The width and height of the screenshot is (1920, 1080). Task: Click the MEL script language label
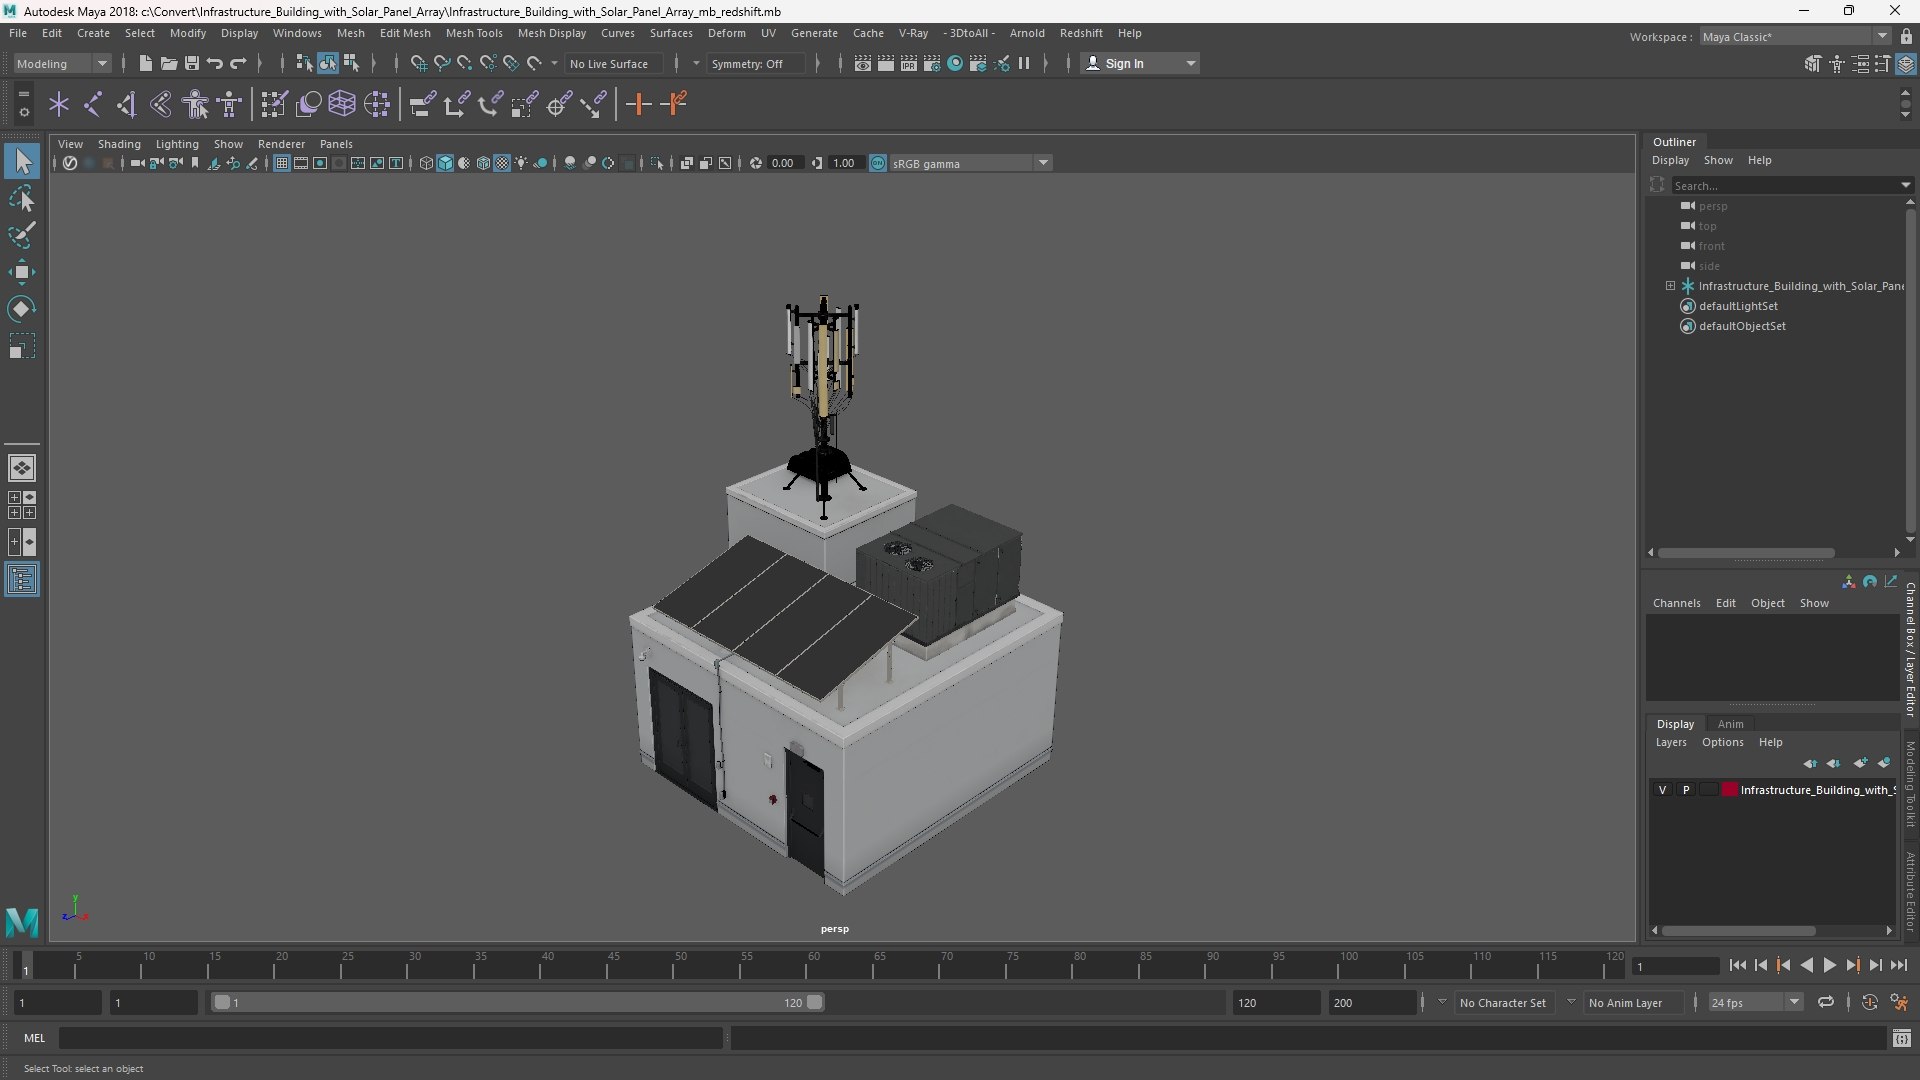click(35, 1038)
